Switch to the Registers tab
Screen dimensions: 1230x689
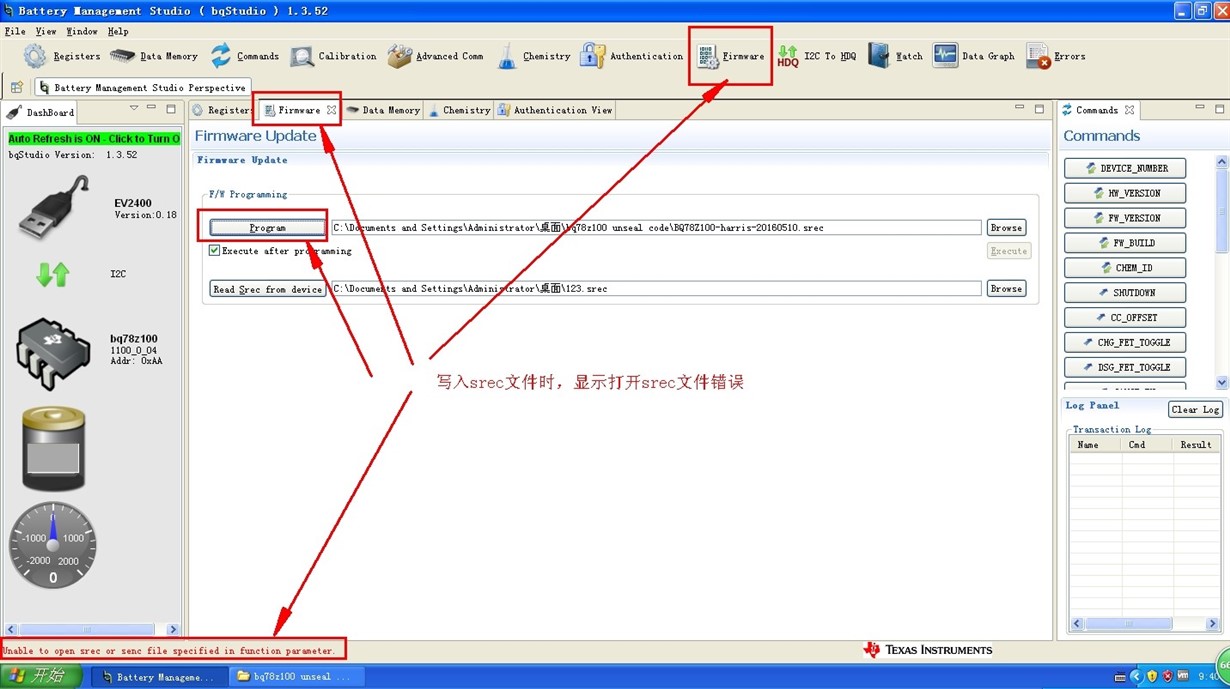point(222,110)
